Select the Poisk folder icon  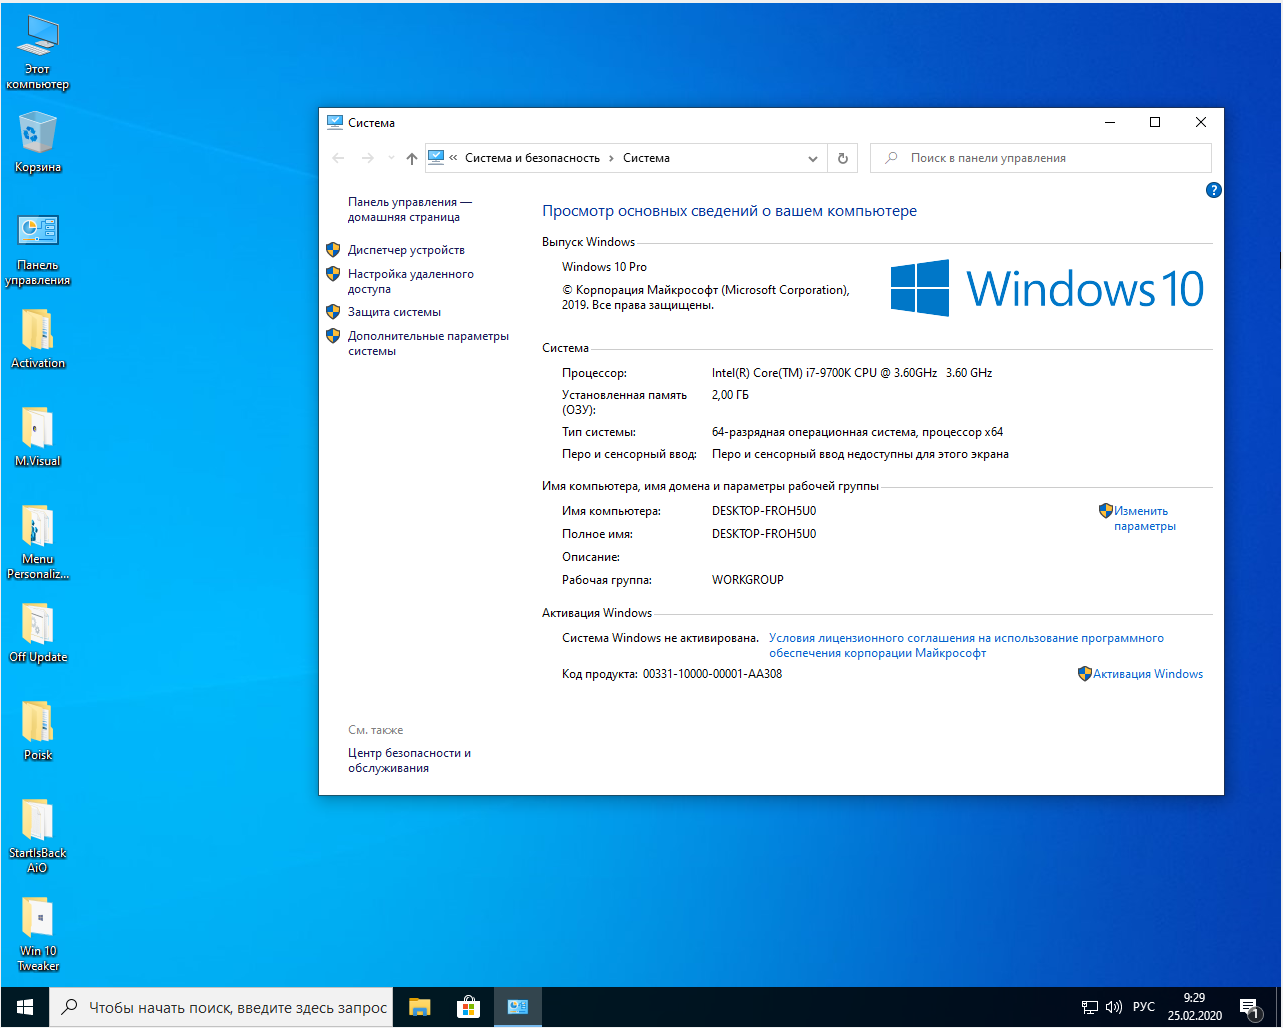click(x=38, y=730)
